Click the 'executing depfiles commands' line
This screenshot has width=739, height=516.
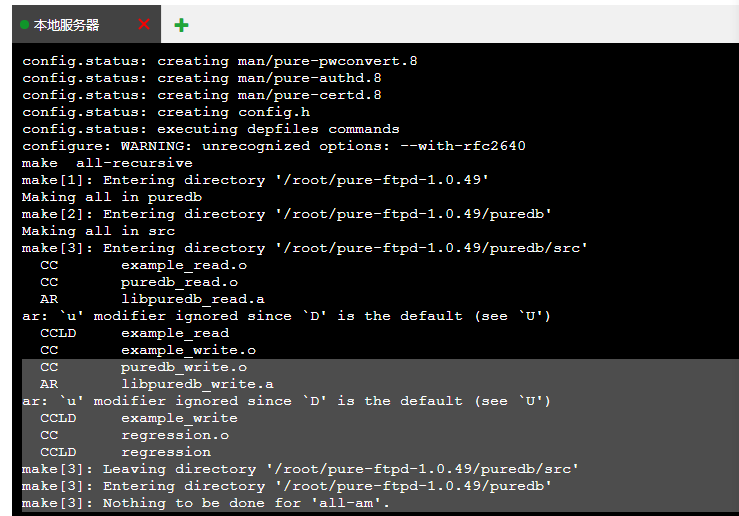tap(211, 129)
